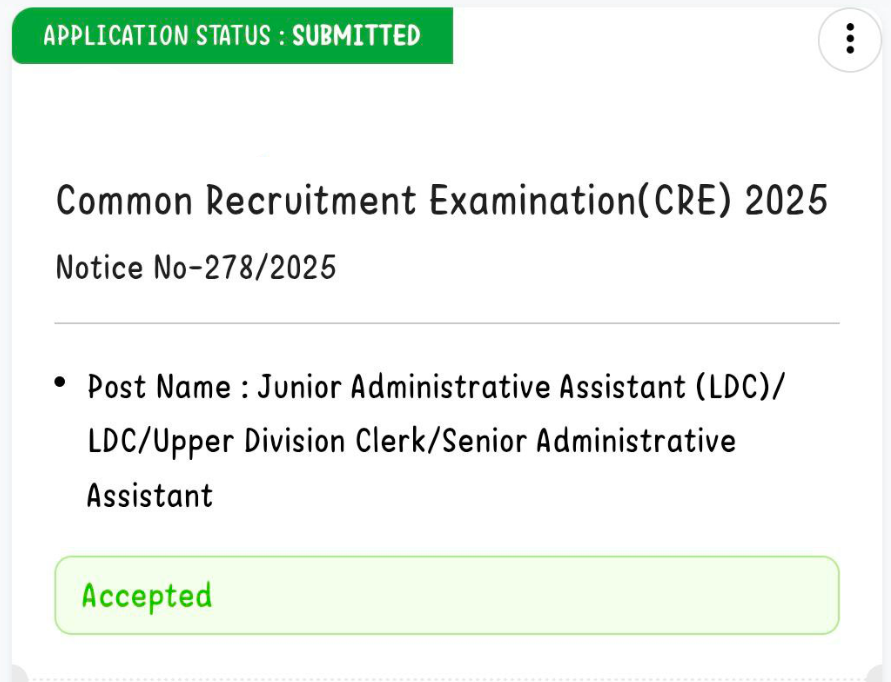Image resolution: width=891 pixels, height=682 pixels.
Task: Click the dotted separator at the card bottom
Action: tap(447, 679)
